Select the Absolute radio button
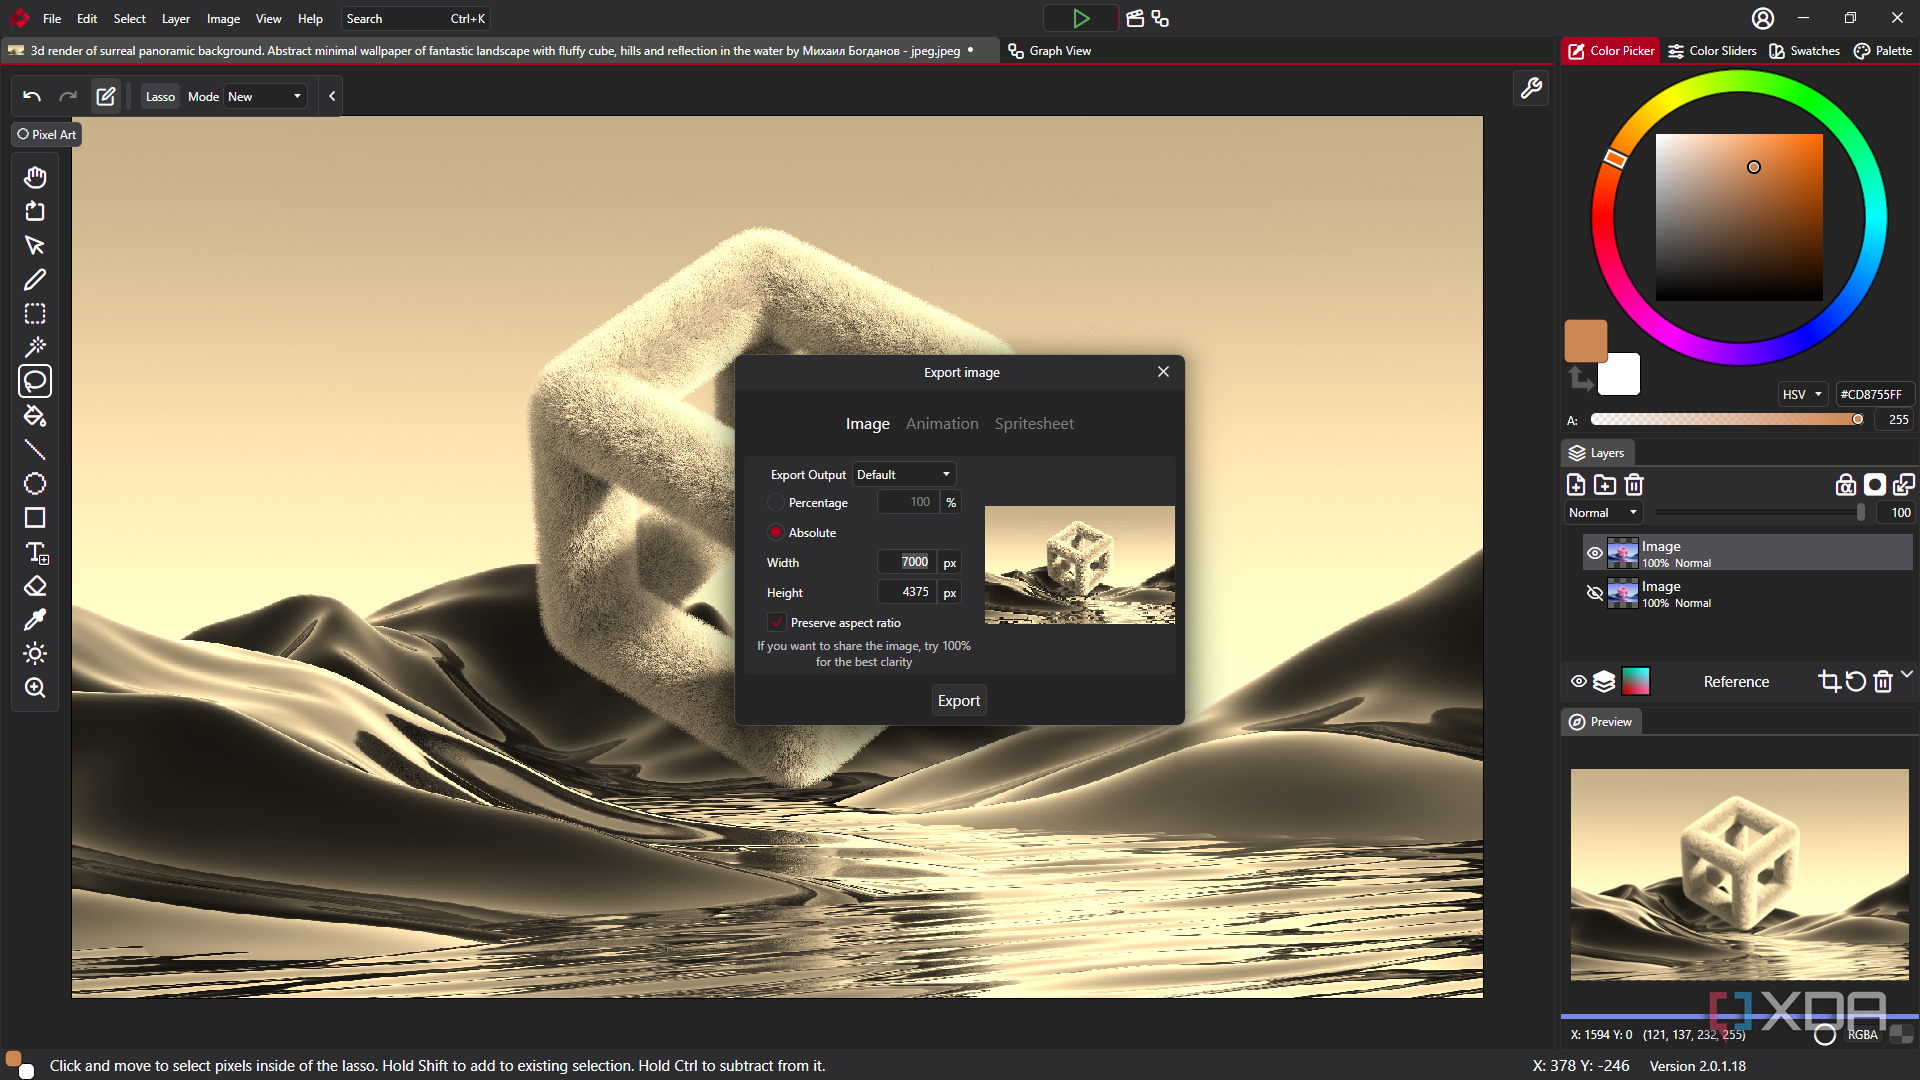The width and height of the screenshot is (1920, 1080). pyautogui.click(x=776, y=532)
